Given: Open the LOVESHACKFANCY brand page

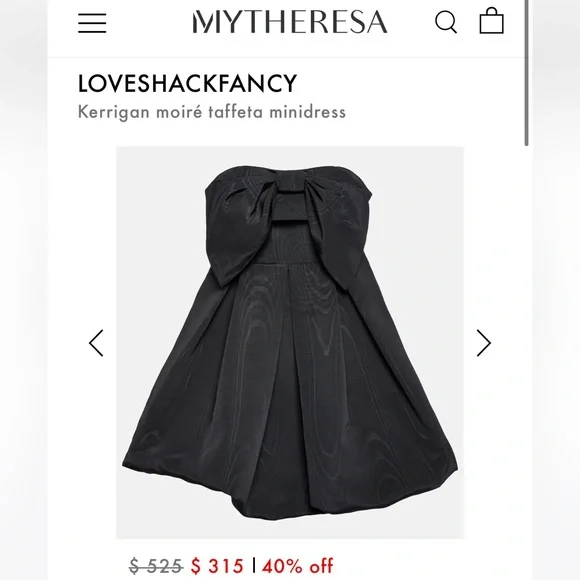Looking at the screenshot, I should coord(187,83).
